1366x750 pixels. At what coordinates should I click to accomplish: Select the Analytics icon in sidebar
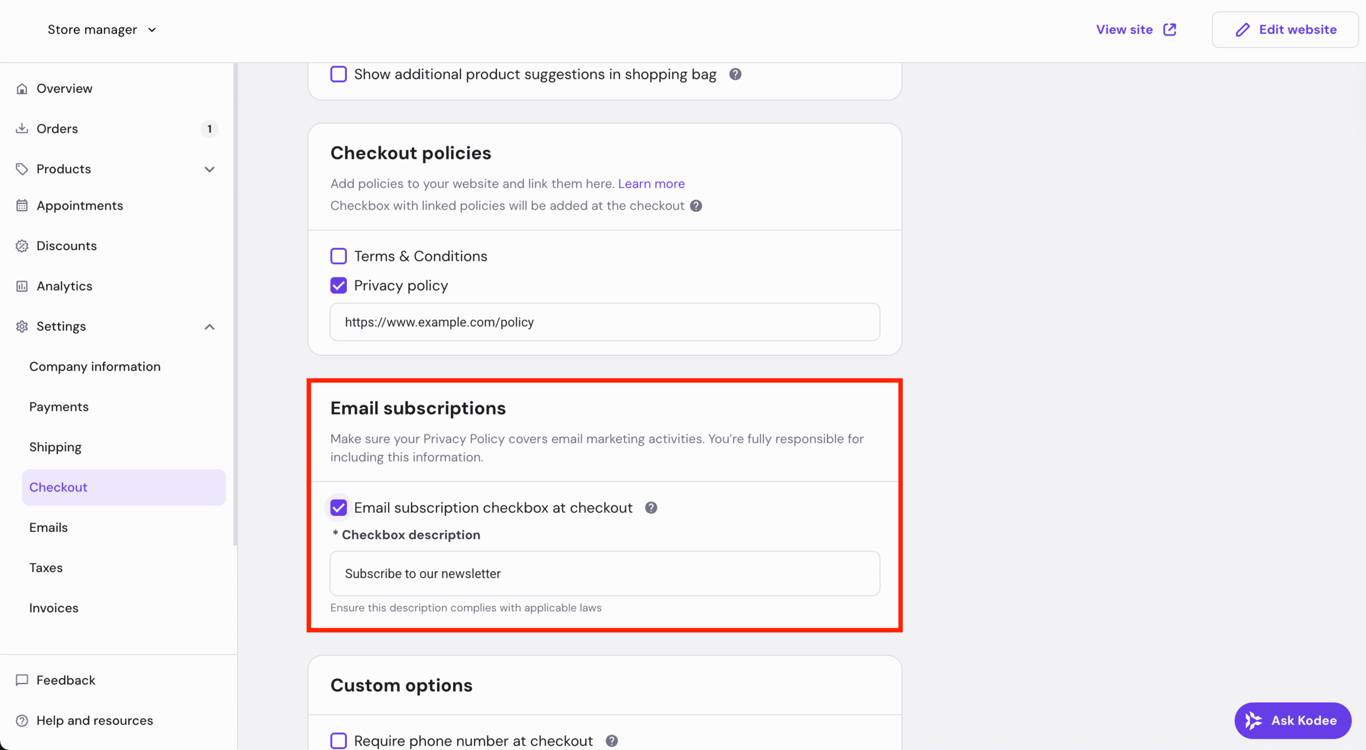(22, 285)
